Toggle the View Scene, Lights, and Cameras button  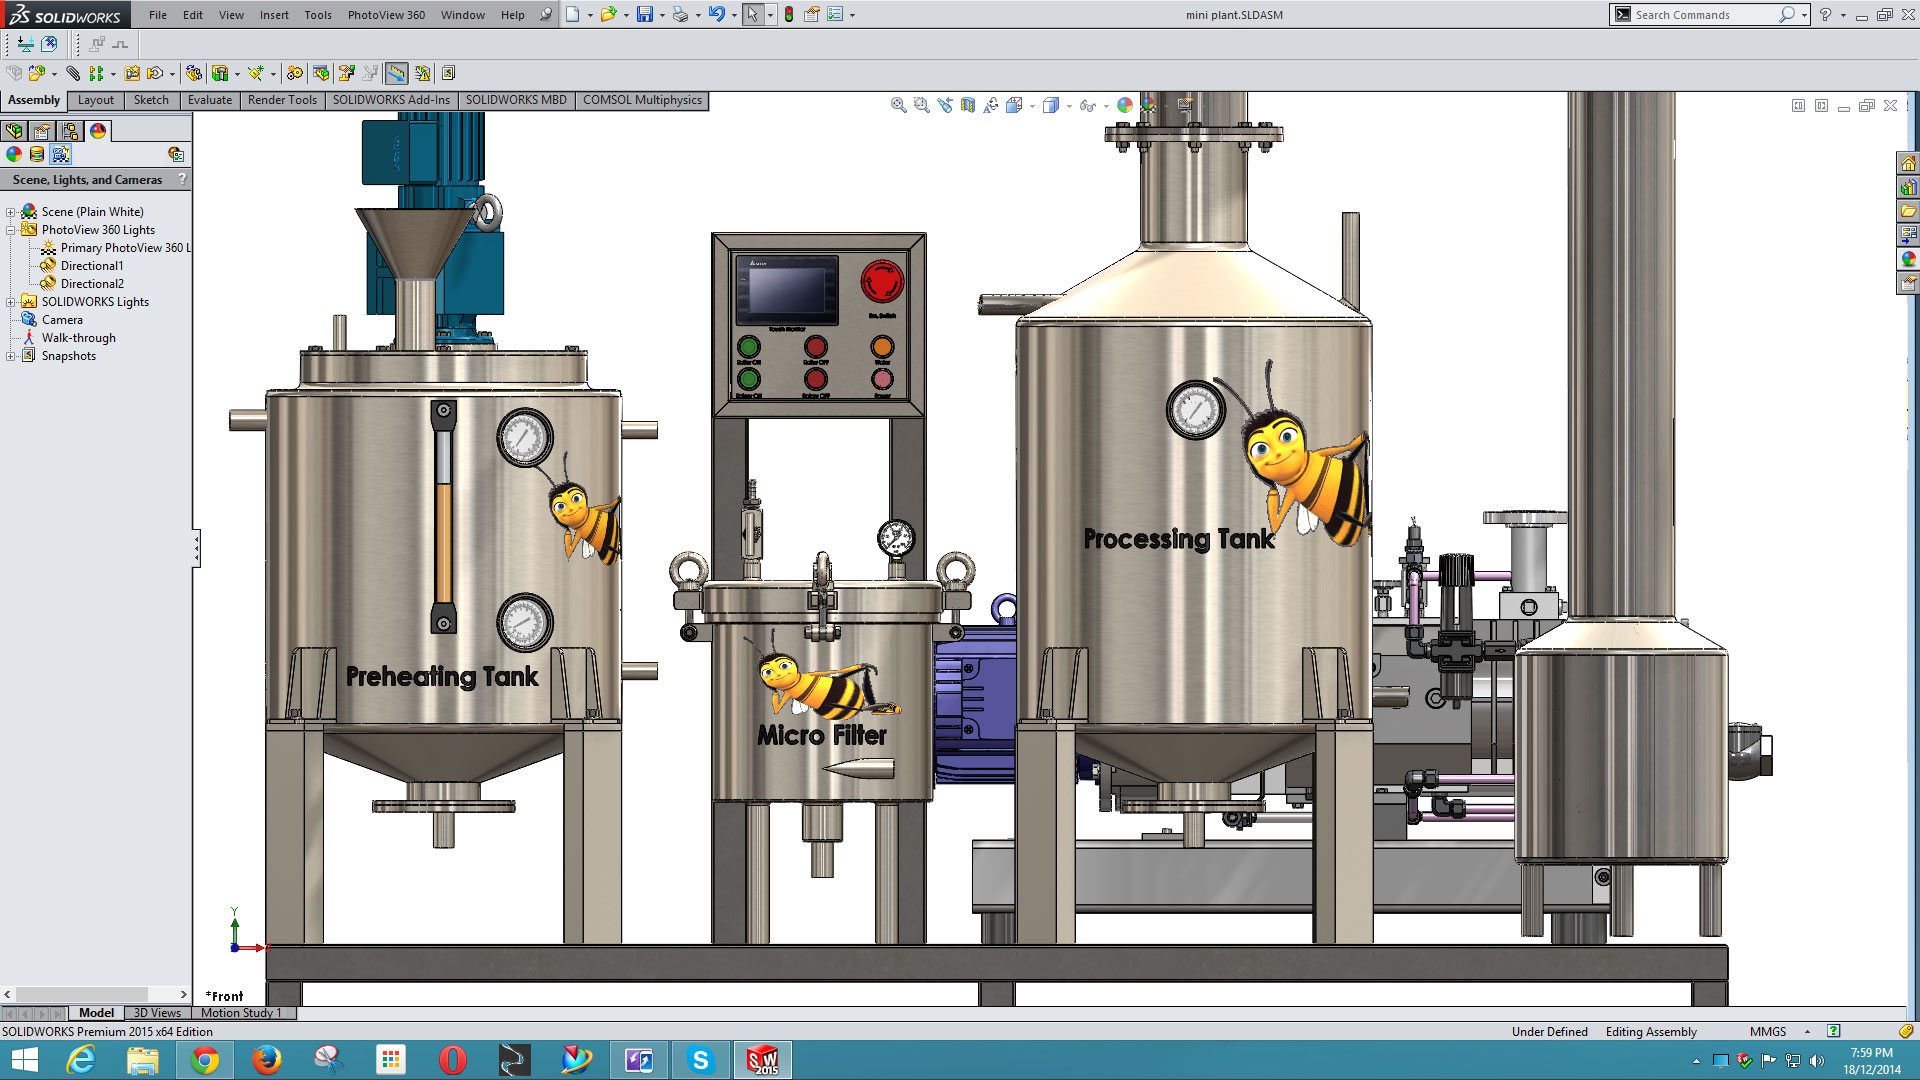(61, 154)
